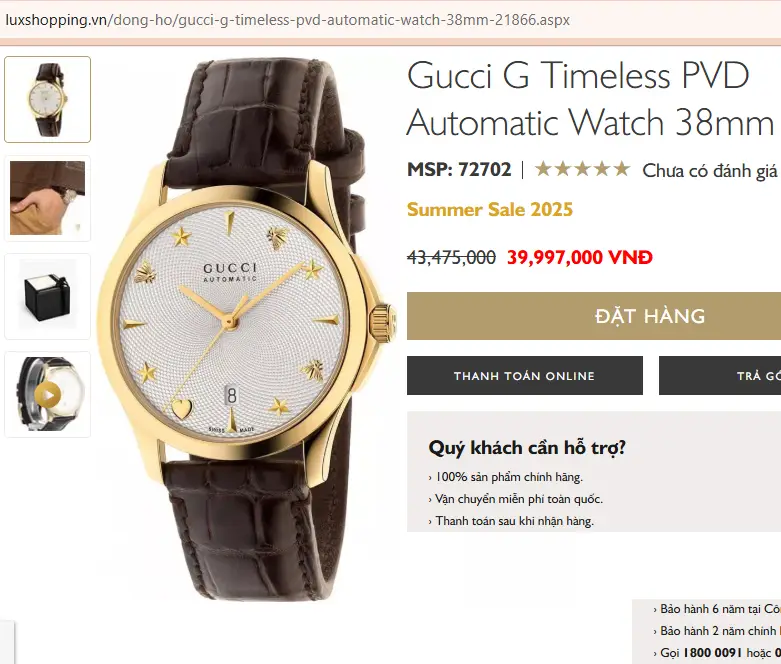Click the MSP: 72702 product code
781x664 pixels.
pos(459,169)
